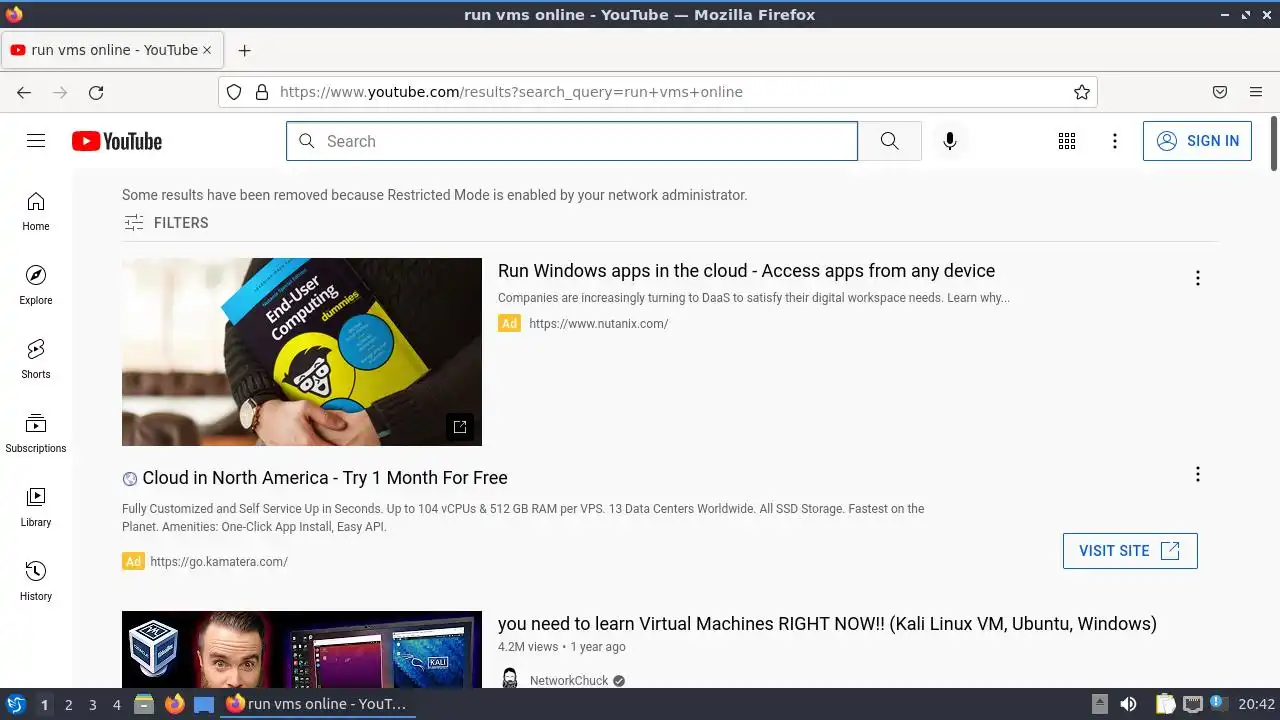
Task: Open YouTube settings three-dot menu
Action: [1115, 141]
